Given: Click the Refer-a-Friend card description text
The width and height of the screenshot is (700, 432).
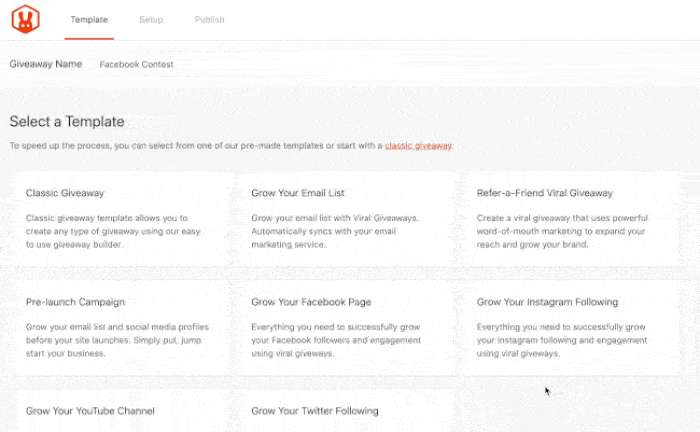Looking at the screenshot, I should click(565, 229).
